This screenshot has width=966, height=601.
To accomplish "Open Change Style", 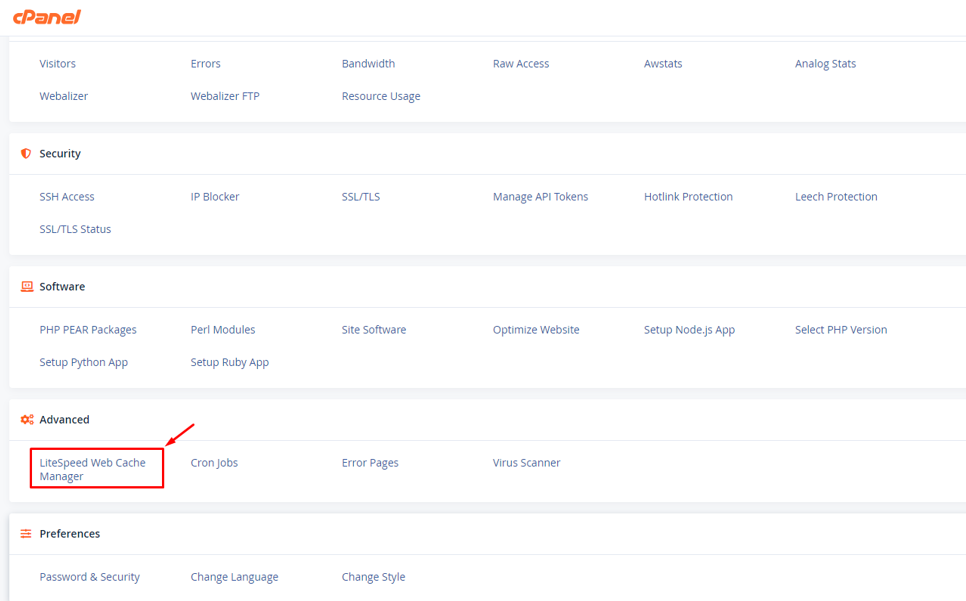I will [373, 577].
